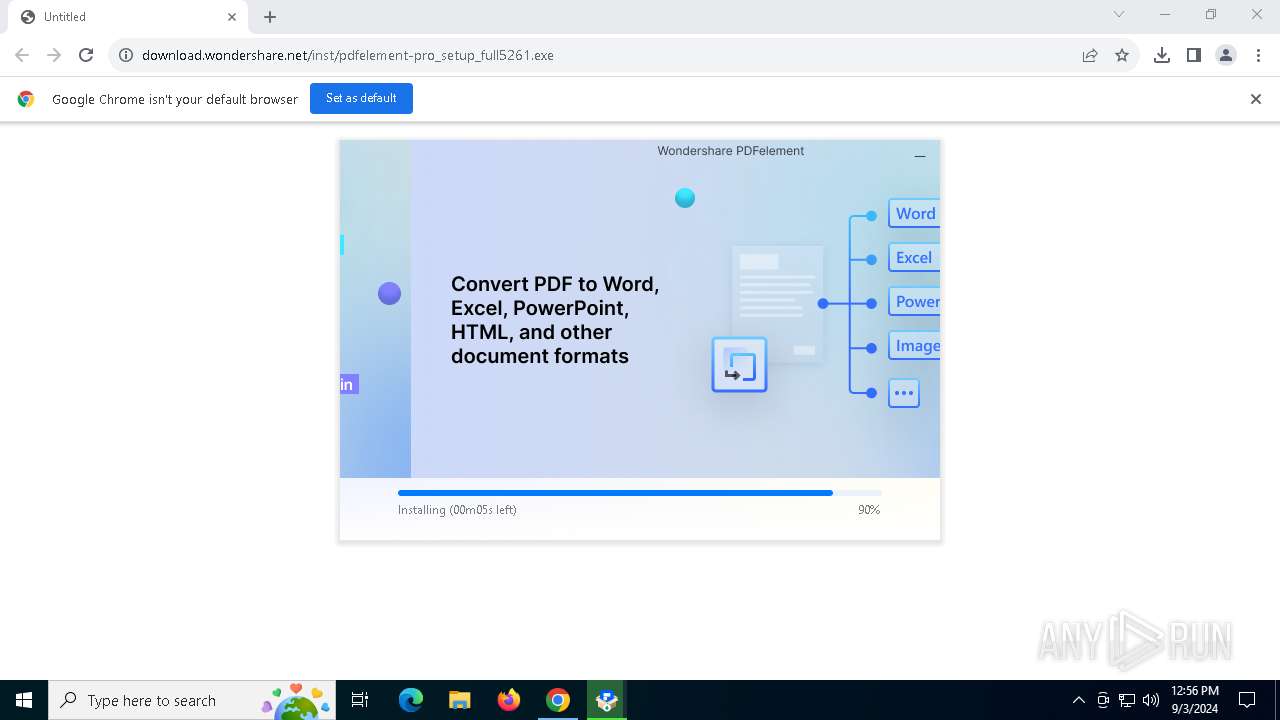Image resolution: width=1280 pixels, height=720 pixels.
Task: Open the tab search chevron
Action: (1119, 14)
